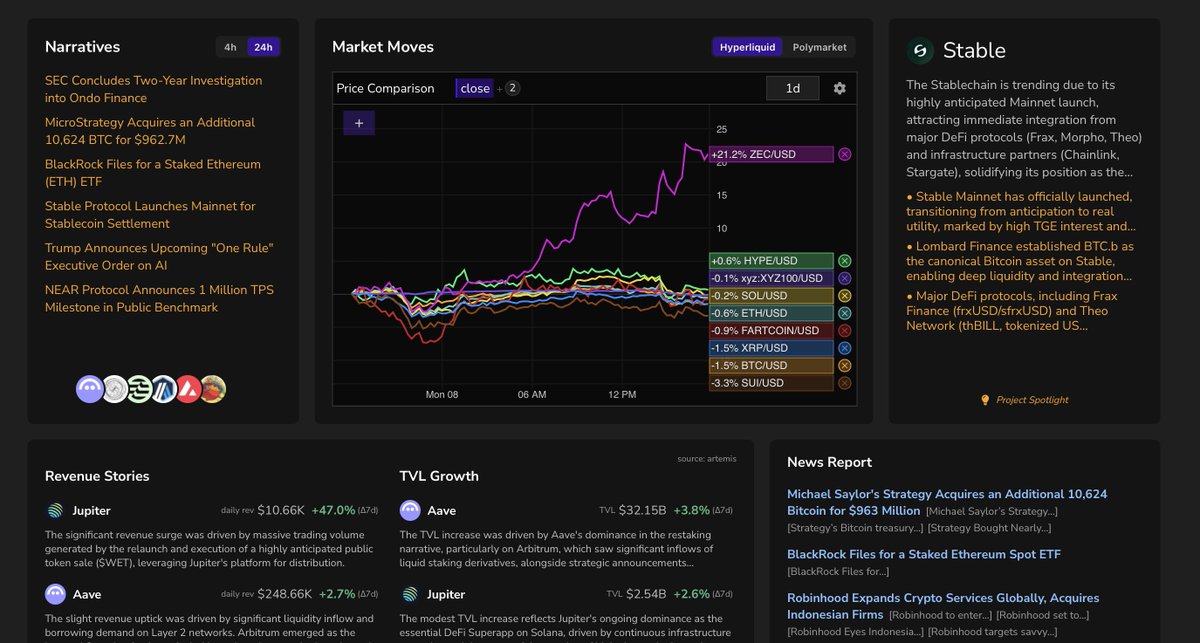Open Trump 'One Rule' Executive Order narrative
This screenshot has width=1200, height=643.
pyautogui.click(x=159, y=257)
